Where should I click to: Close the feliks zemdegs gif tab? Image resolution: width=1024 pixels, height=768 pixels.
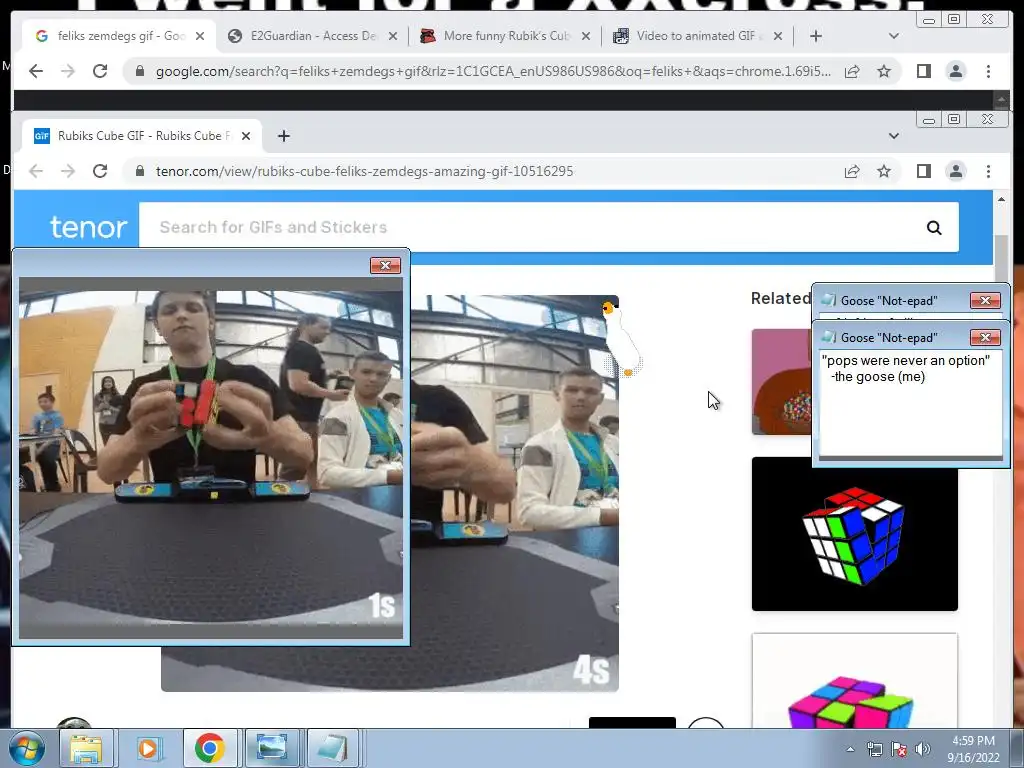click(200, 36)
